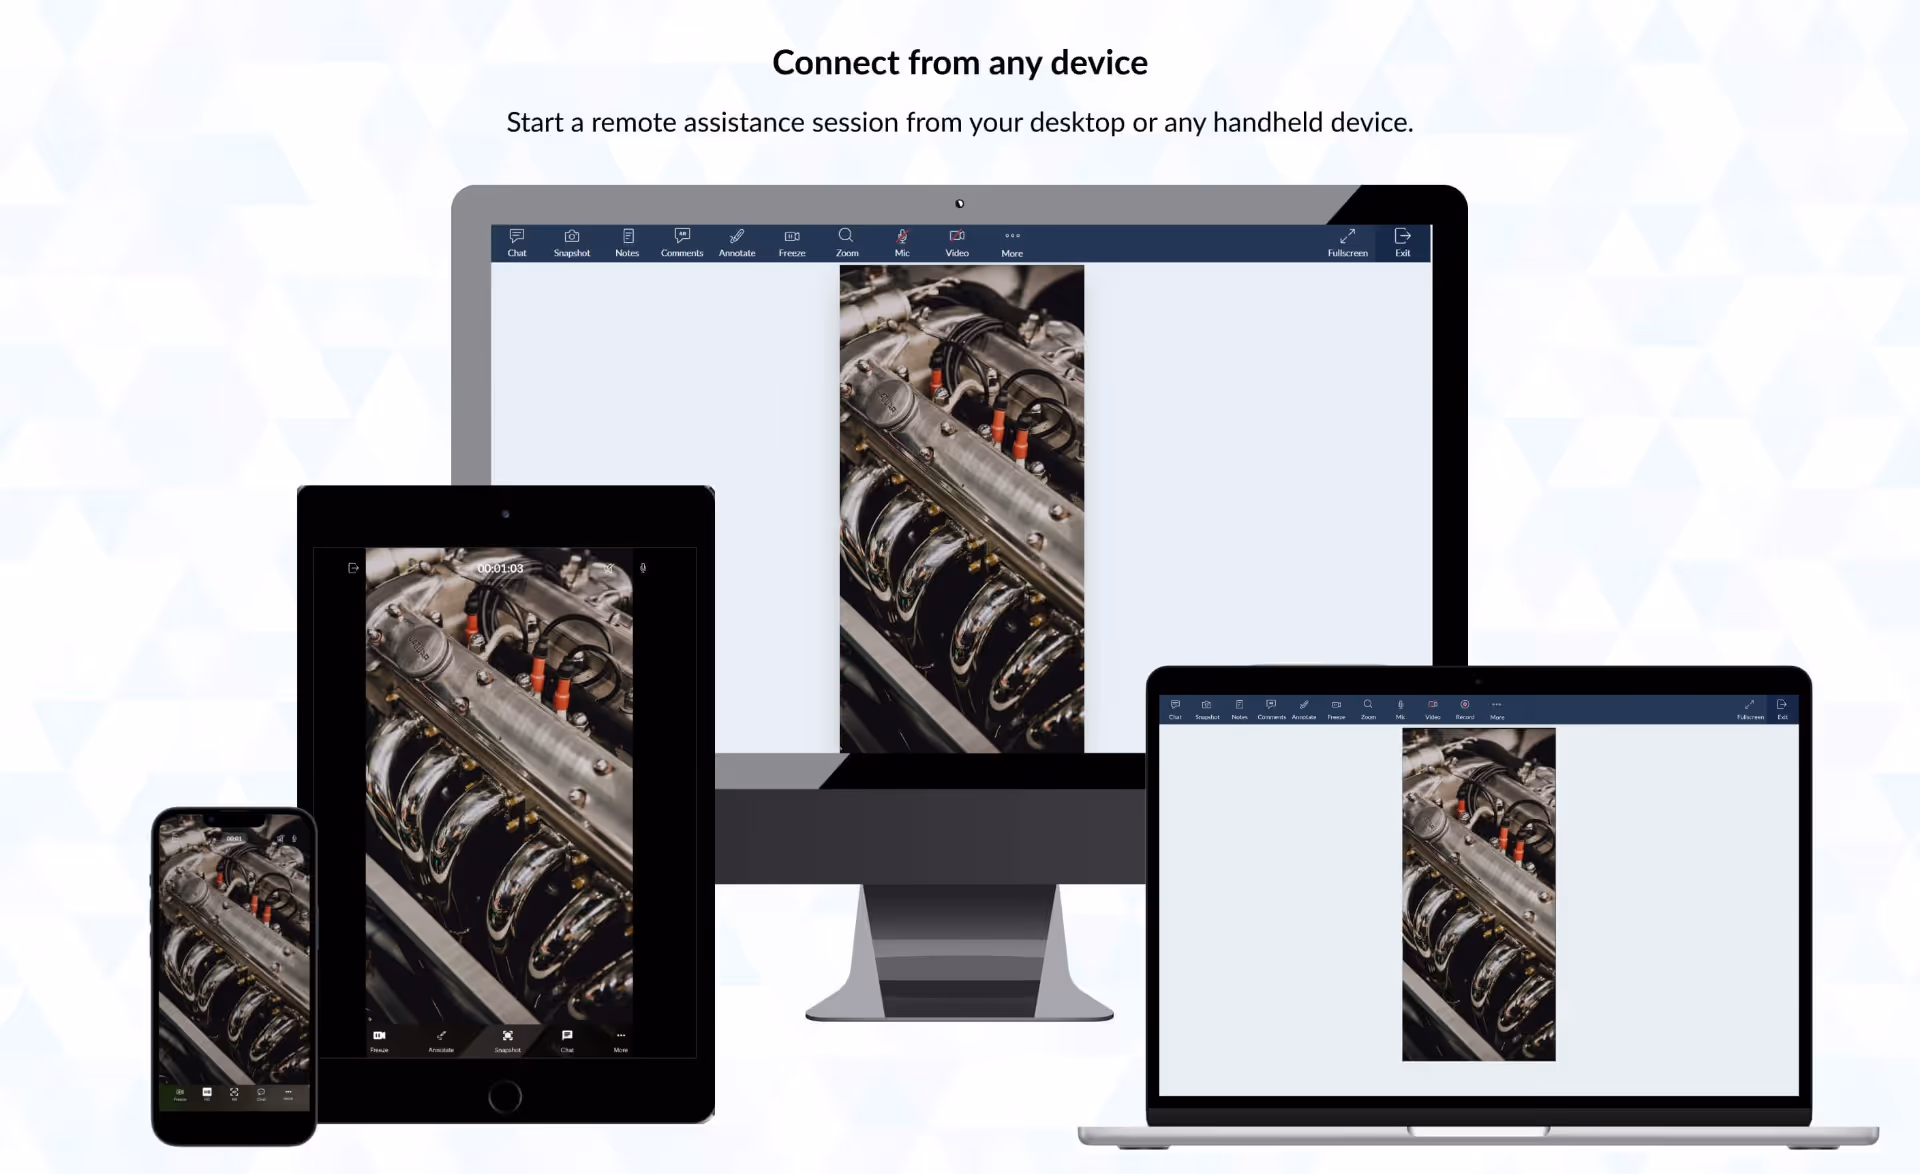Image resolution: width=1920 pixels, height=1174 pixels.
Task: Open Chat on the desktop monitor toolbar
Action: pyautogui.click(x=517, y=243)
